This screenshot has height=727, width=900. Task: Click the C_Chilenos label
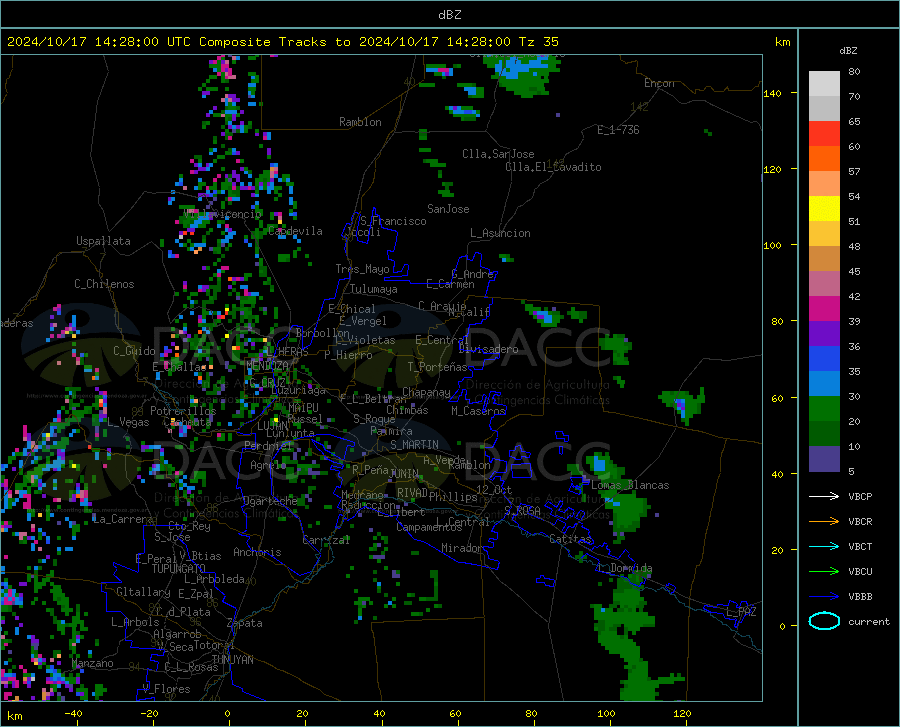[x=104, y=284]
